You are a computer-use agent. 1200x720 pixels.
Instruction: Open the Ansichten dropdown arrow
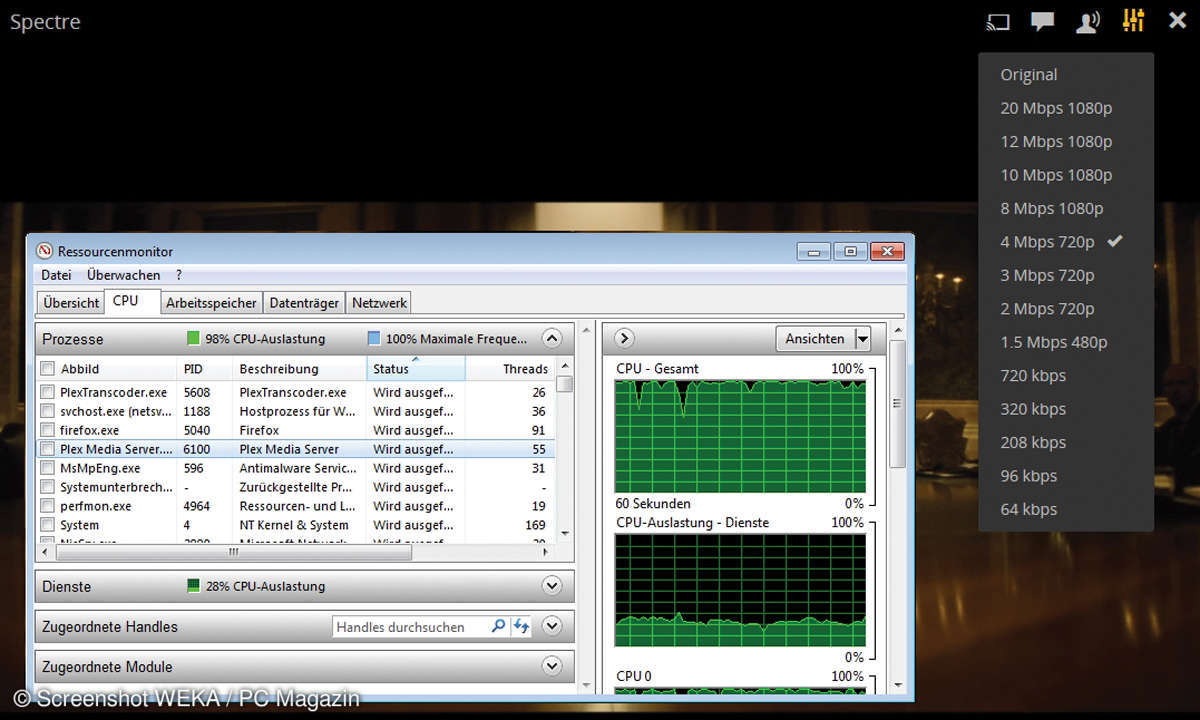click(x=862, y=338)
